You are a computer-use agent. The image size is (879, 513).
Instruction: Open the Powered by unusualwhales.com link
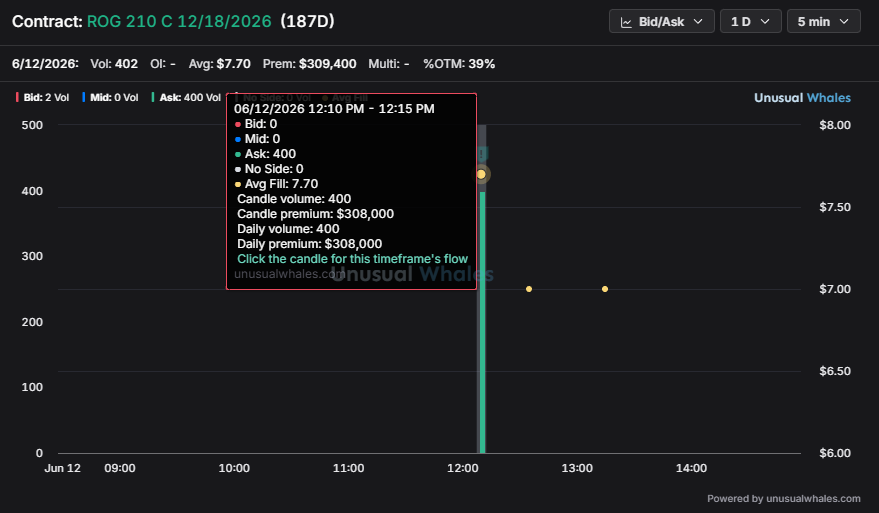tap(784, 498)
